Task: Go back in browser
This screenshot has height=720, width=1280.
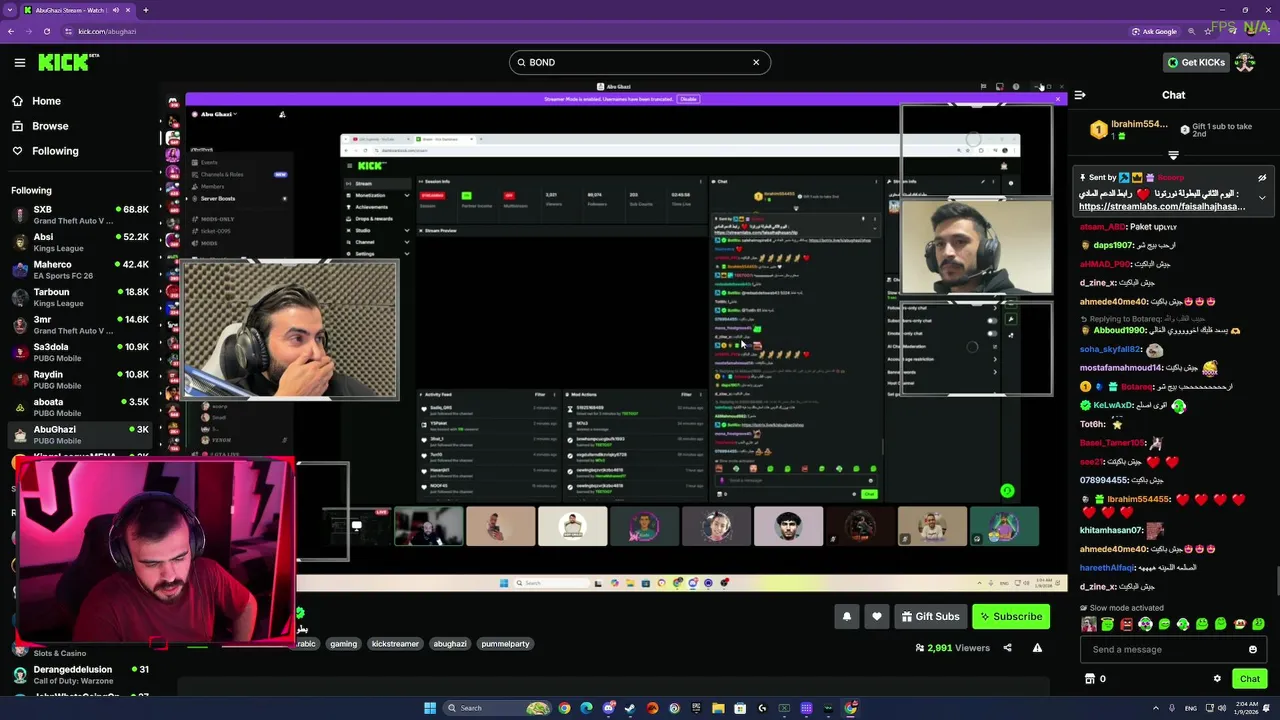Action: click(10, 31)
